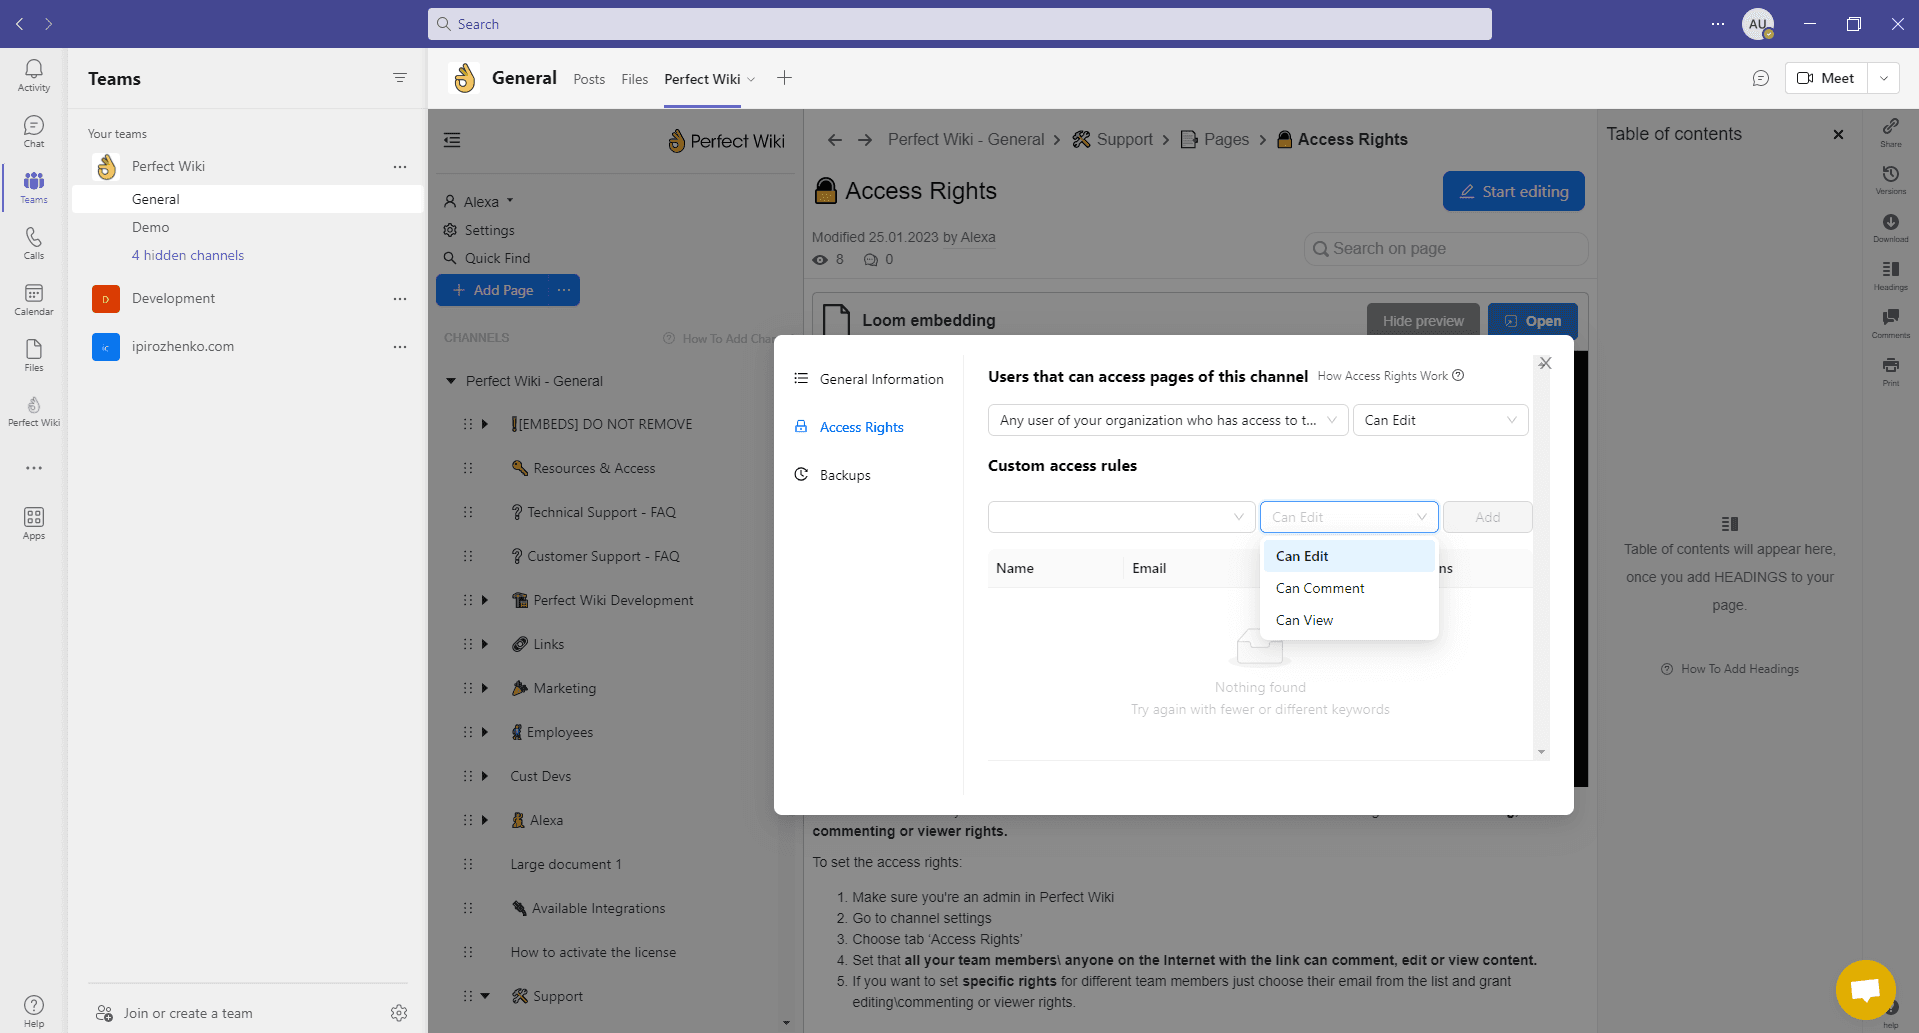The width and height of the screenshot is (1919, 1033).
Task: Collapse the custom rule permission dropdown
Action: 1349,517
